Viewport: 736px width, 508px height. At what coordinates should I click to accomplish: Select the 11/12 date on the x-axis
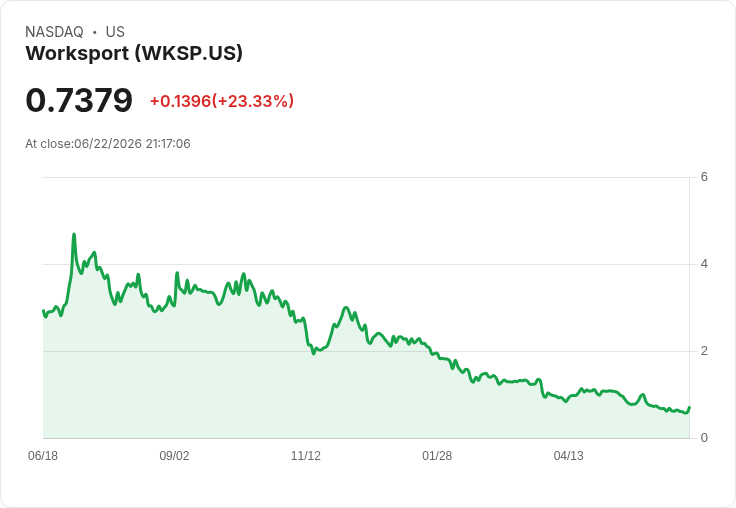point(306,455)
